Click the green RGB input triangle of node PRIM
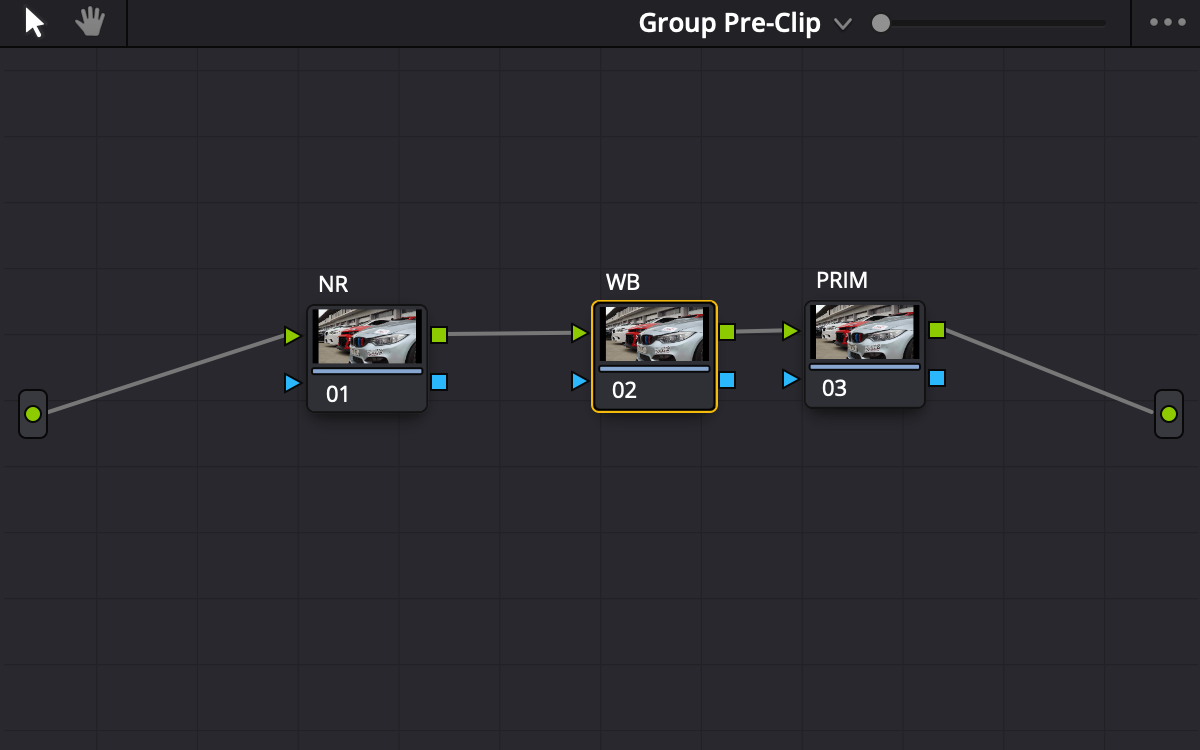The image size is (1200, 750). 791,330
